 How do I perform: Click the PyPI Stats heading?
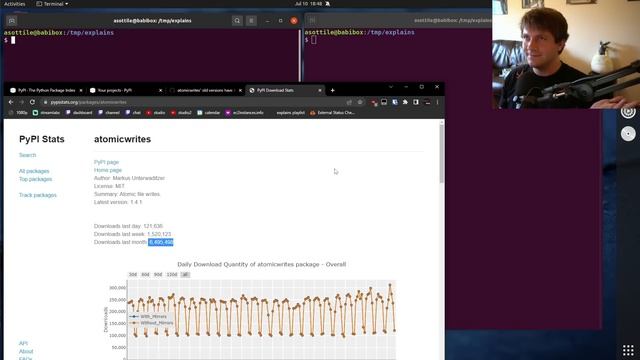(42, 139)
